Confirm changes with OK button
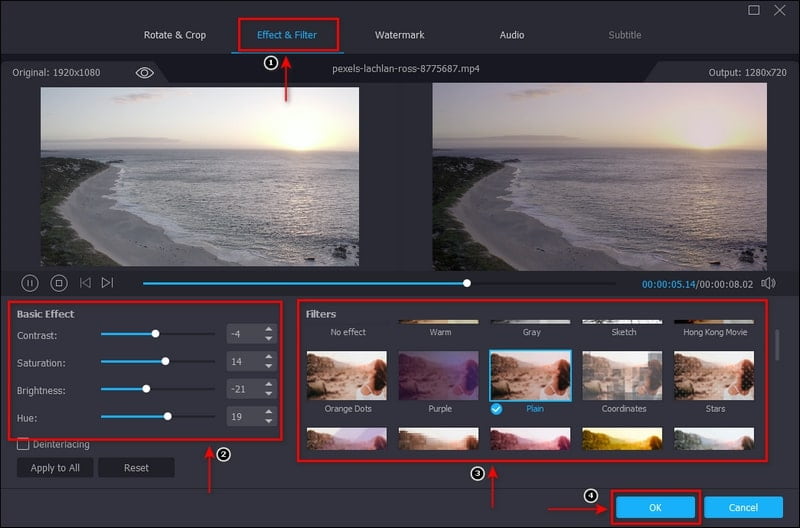Viewport: 800px width, 528px height. pos(656,507)
